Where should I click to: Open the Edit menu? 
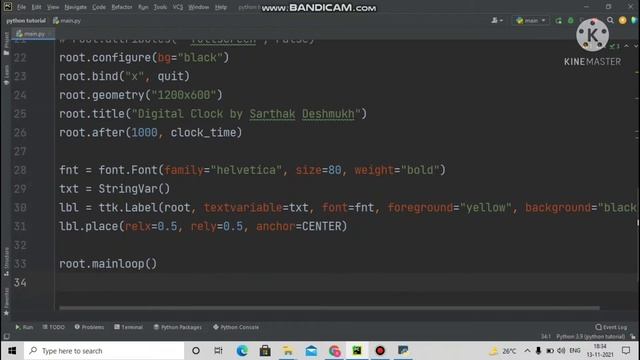[36, 7]
